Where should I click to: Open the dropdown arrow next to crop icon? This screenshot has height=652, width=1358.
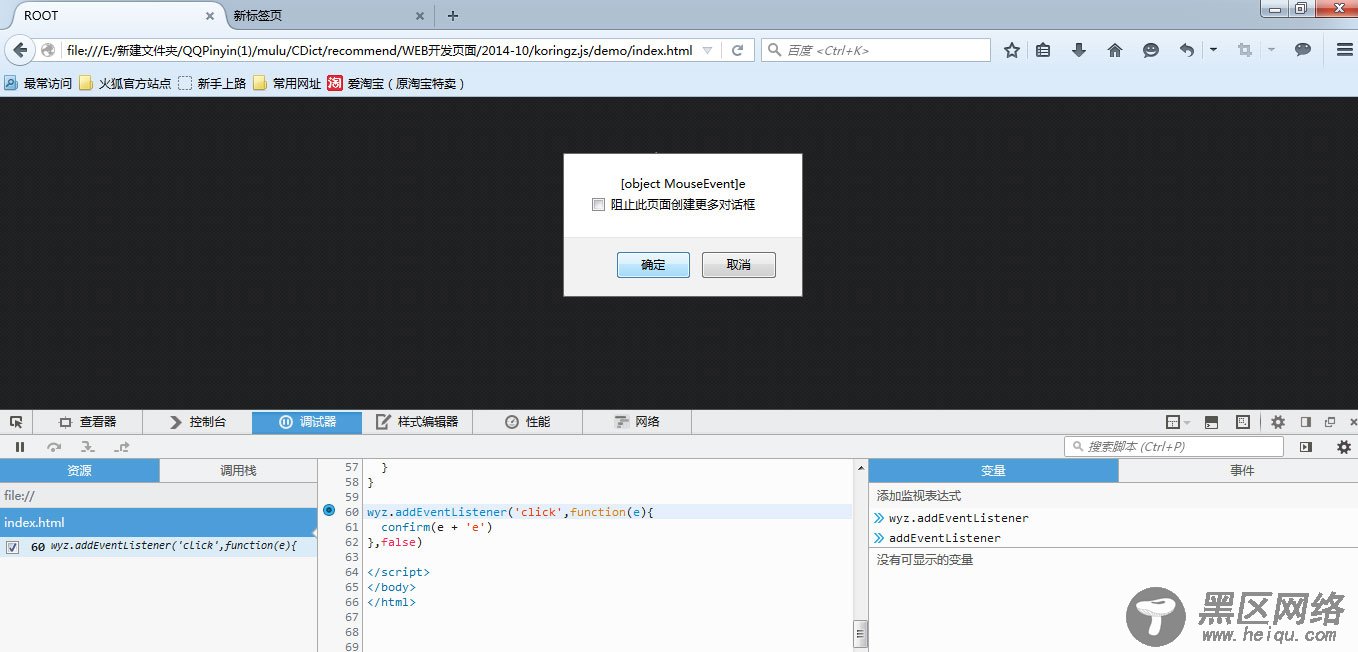click(x=1271, y=50)
